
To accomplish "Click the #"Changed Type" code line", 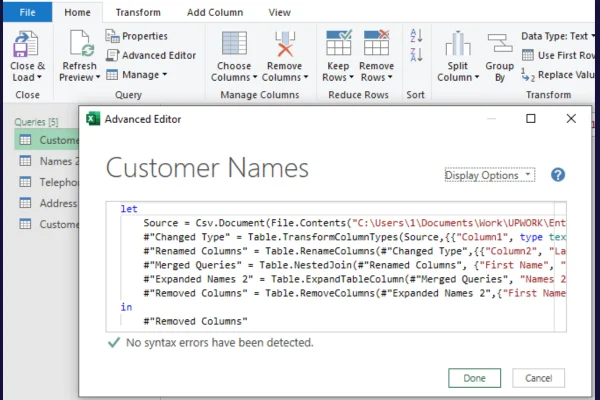I will (x=354, y=237).
